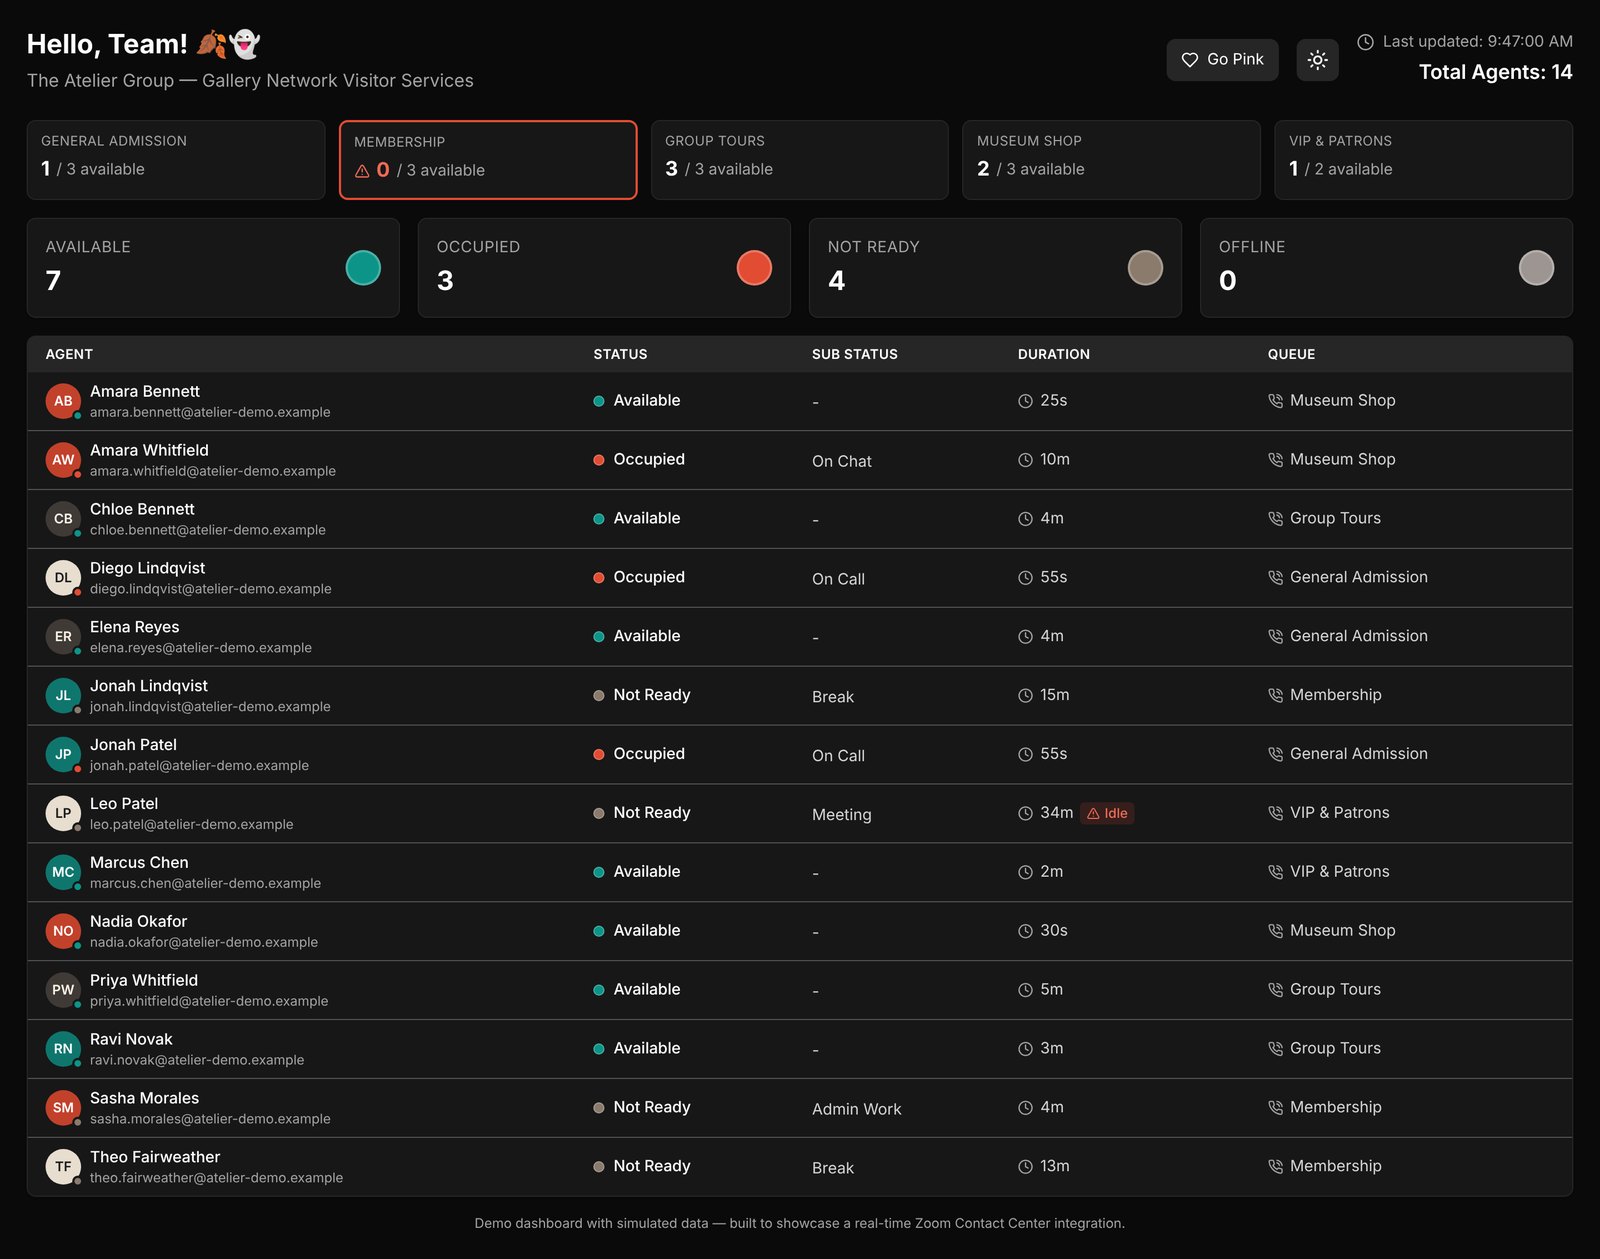1600x1259 pixels.
Task: Click Chloe Bennett's CB avatar
Action: pos(63,519)
